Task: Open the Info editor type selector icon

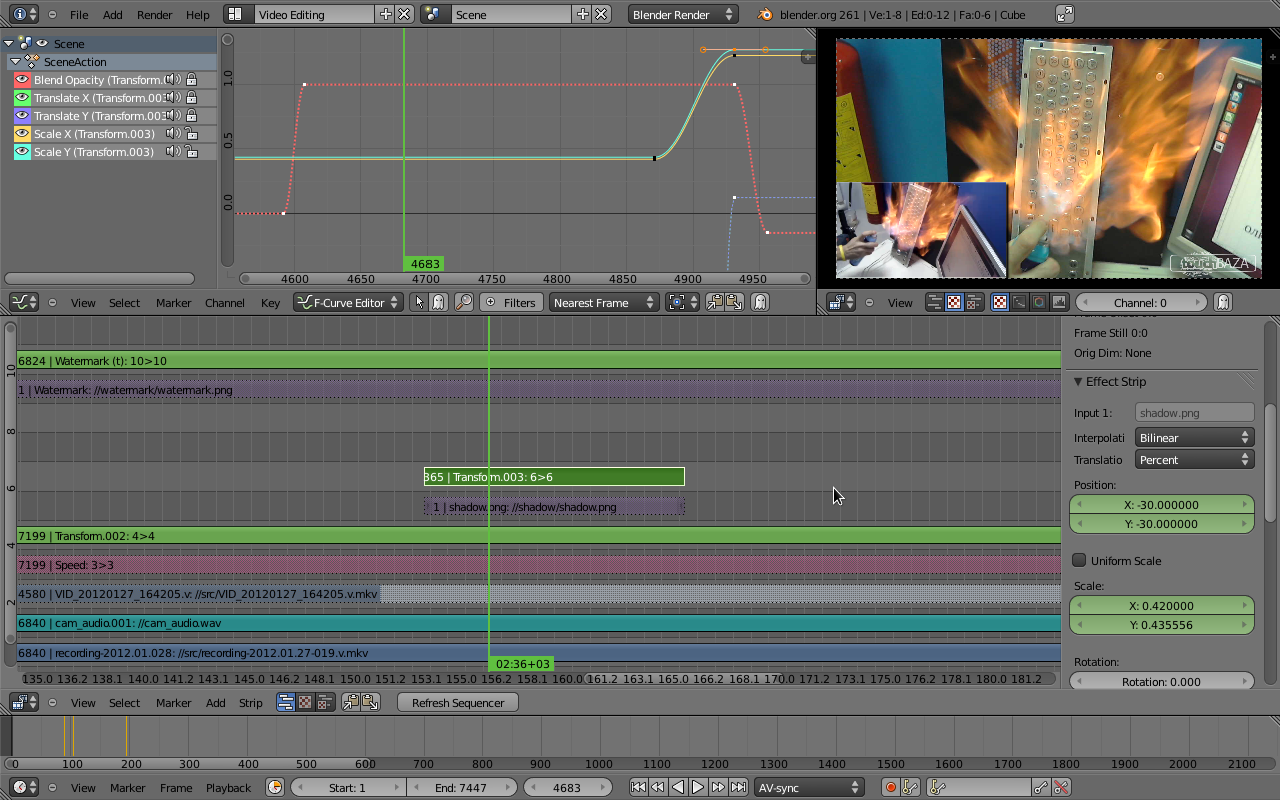Action: tap(25, 14)
